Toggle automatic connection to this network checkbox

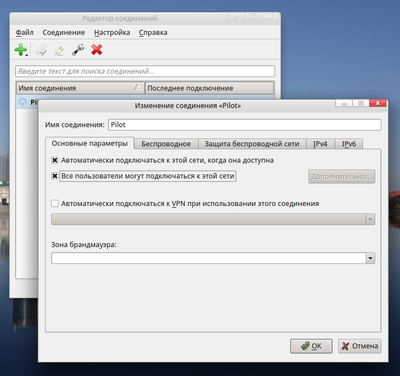[x=55, y=160]
